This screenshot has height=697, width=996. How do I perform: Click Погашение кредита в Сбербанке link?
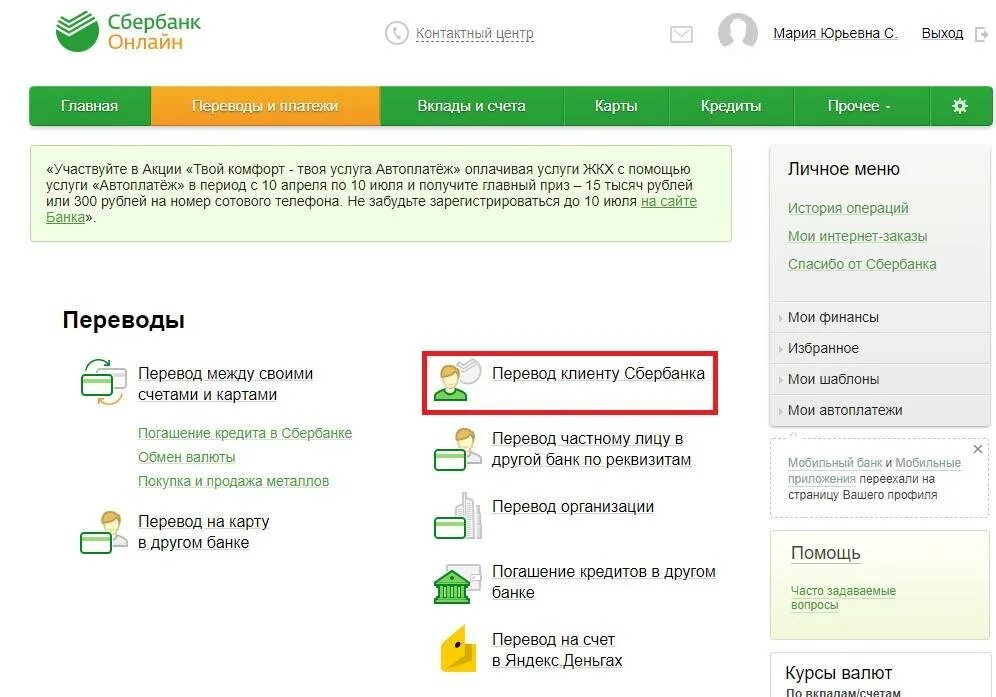tap(245, 433)
